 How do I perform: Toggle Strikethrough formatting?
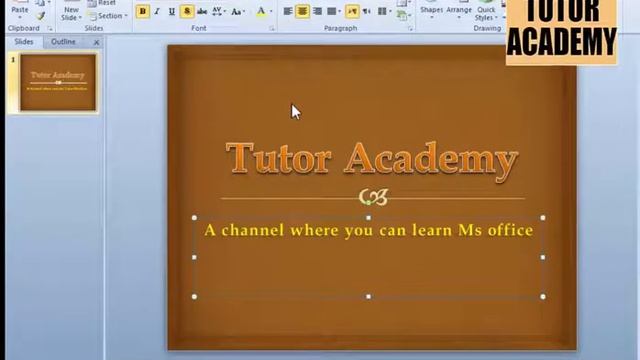202,11
